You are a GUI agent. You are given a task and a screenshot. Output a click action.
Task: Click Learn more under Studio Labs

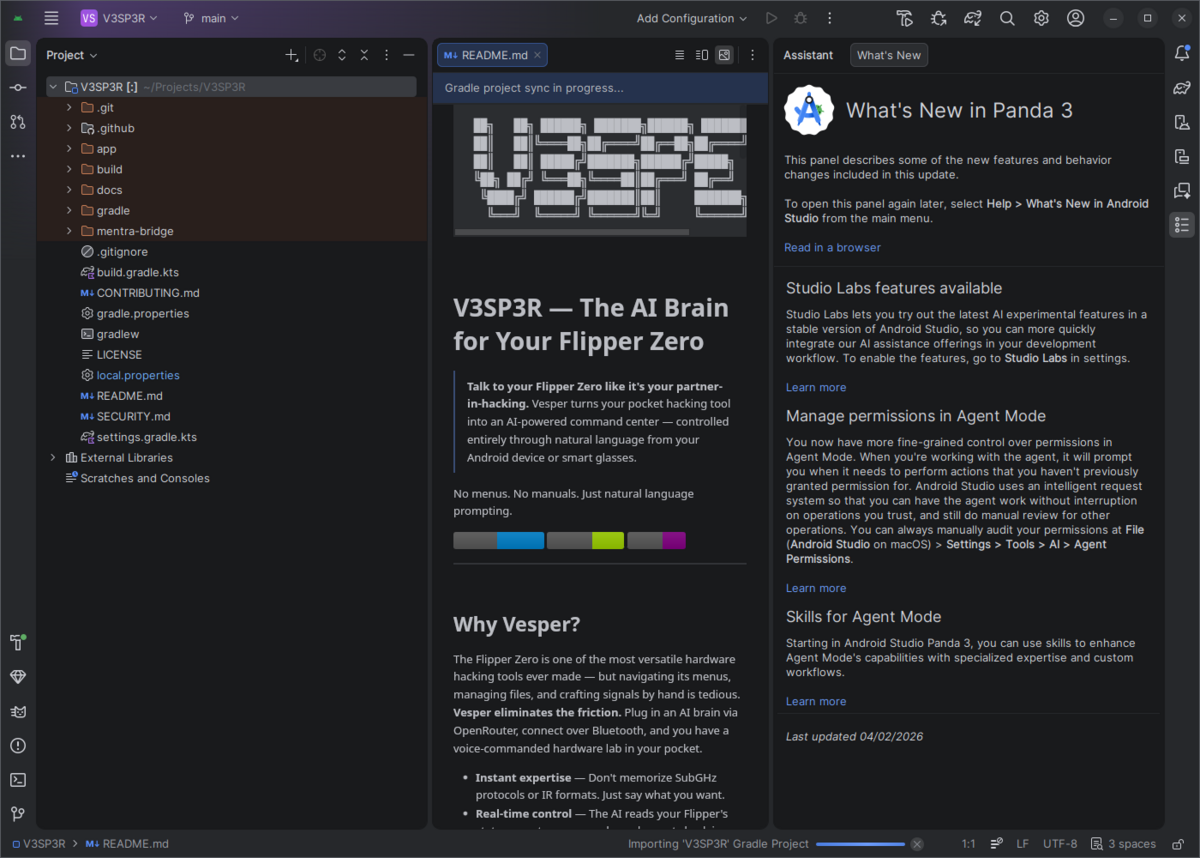[x=816, y=387]
